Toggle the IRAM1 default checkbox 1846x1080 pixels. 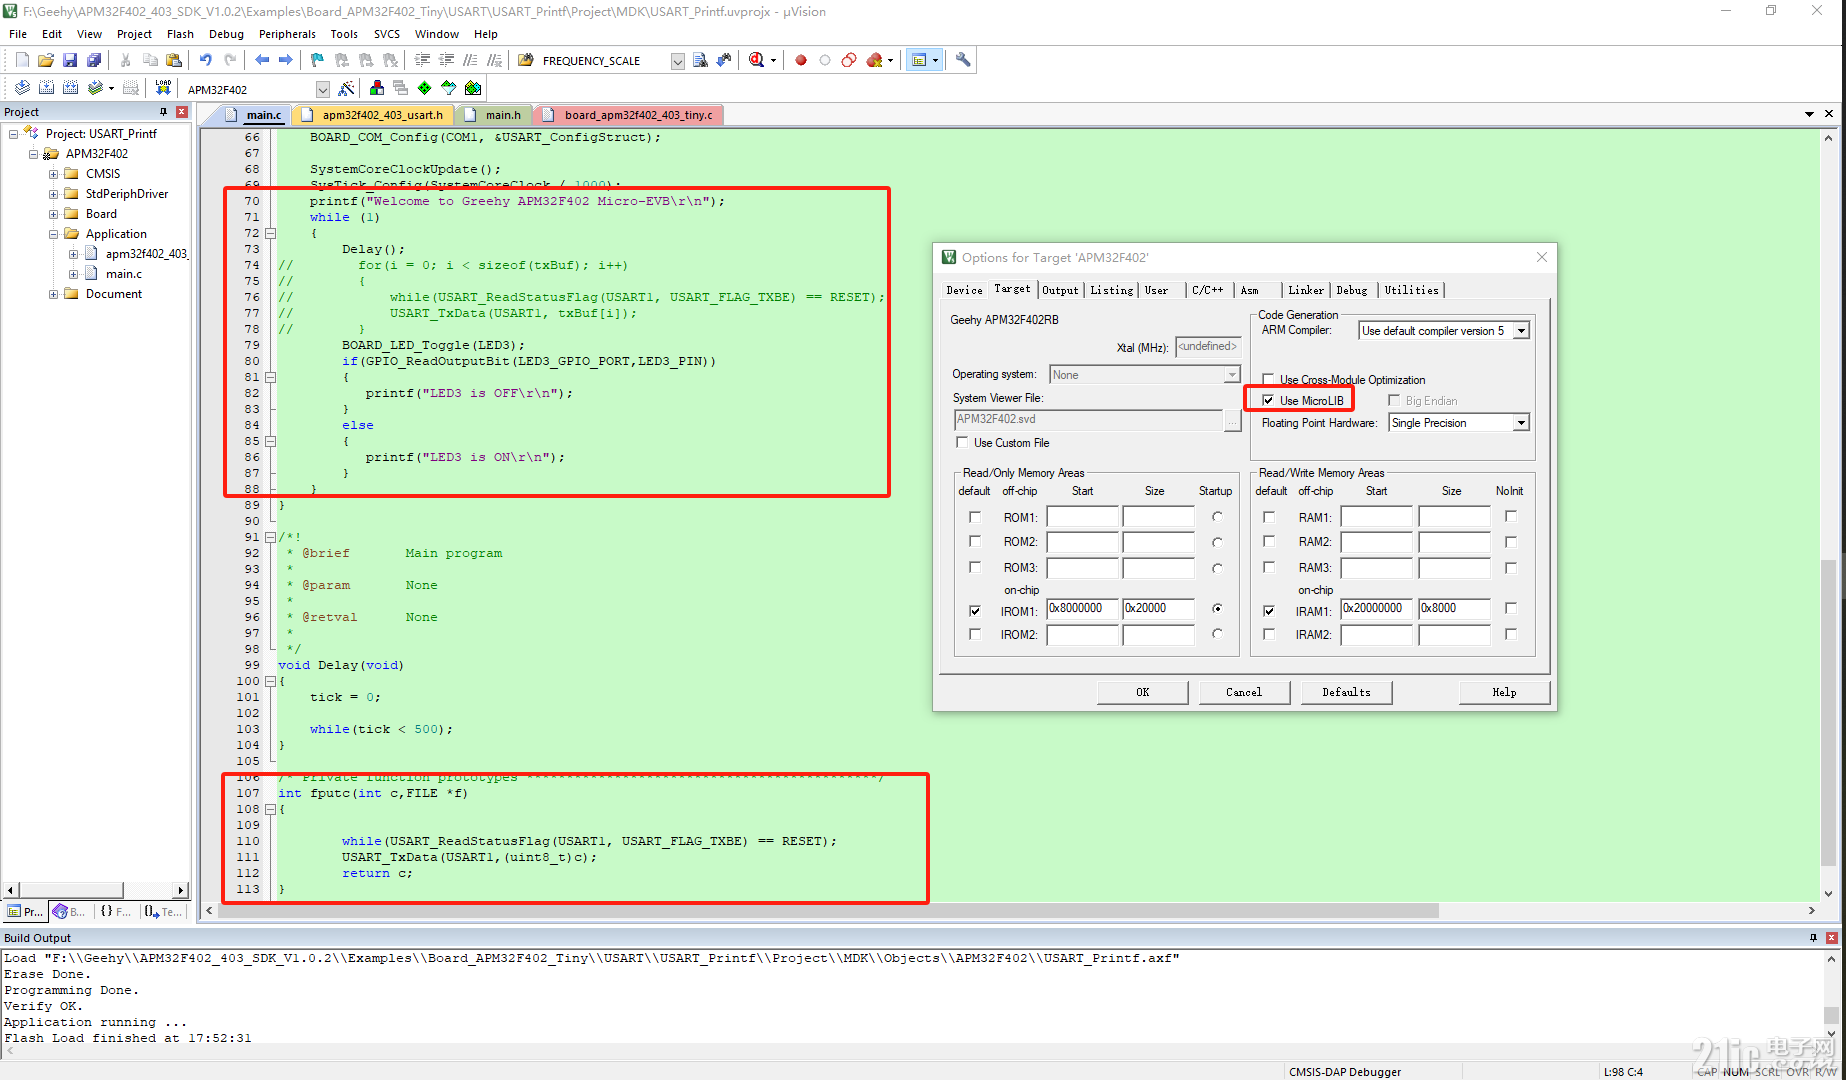[x=1269, y=610]
